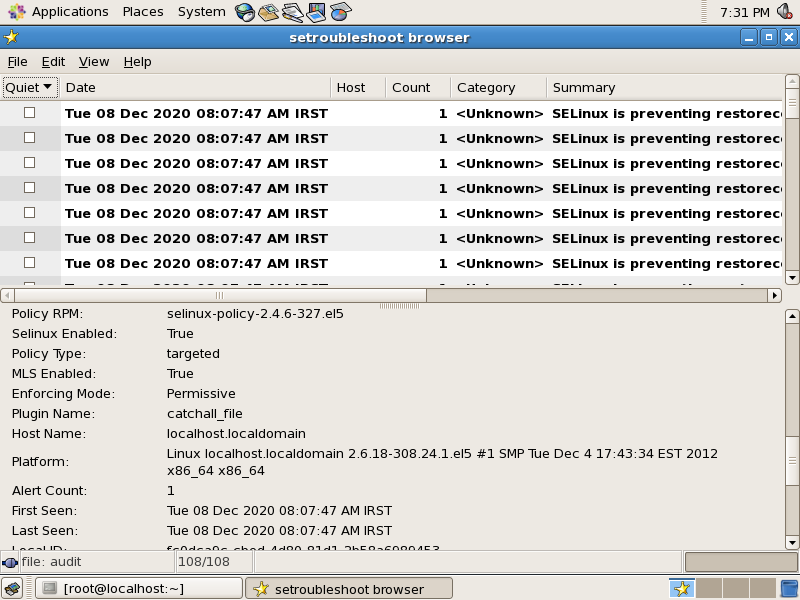Sort alerts by Host column header
The height and width of the screenshot is (600, 800).
pyautogui.click(x=358, y=87)
